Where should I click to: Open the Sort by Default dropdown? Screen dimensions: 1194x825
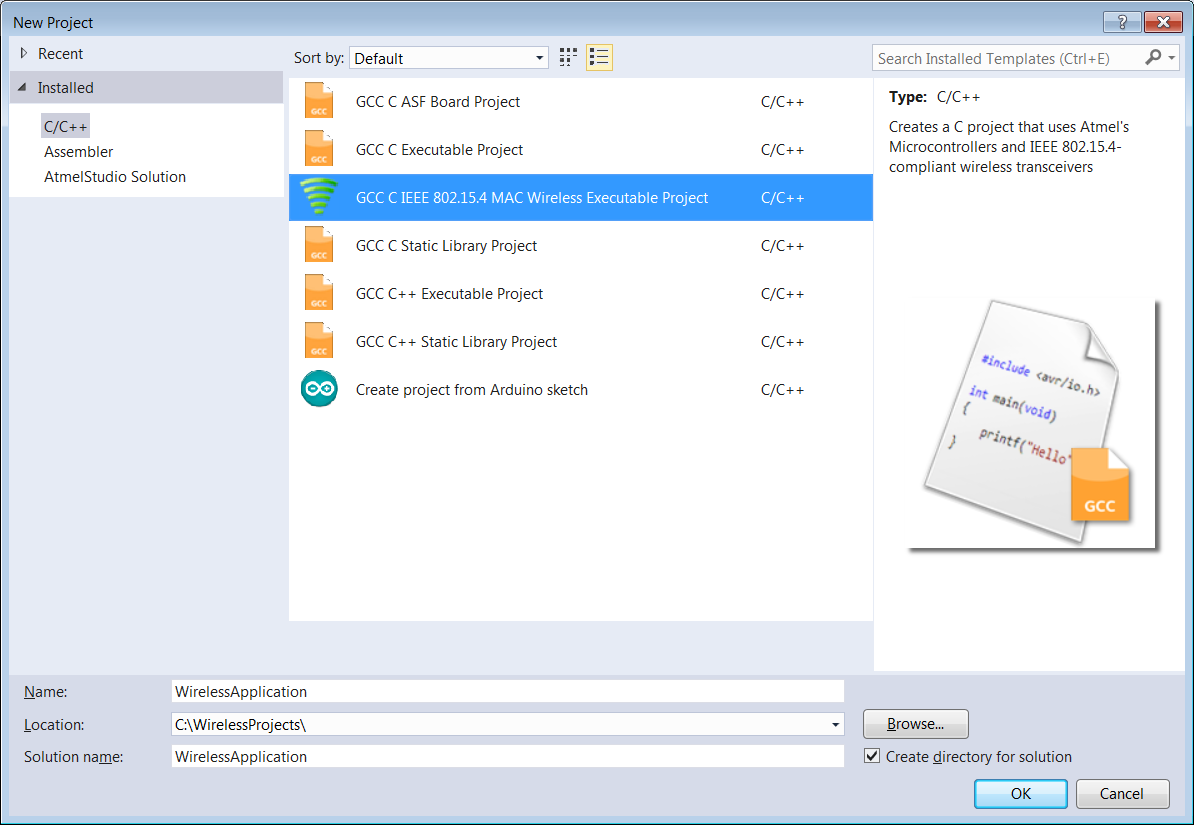pos(449,58)
